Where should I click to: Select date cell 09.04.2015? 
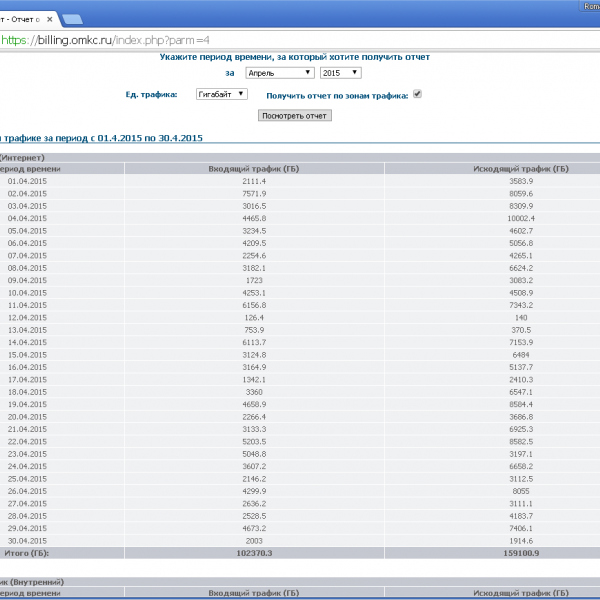pos(27,280)
